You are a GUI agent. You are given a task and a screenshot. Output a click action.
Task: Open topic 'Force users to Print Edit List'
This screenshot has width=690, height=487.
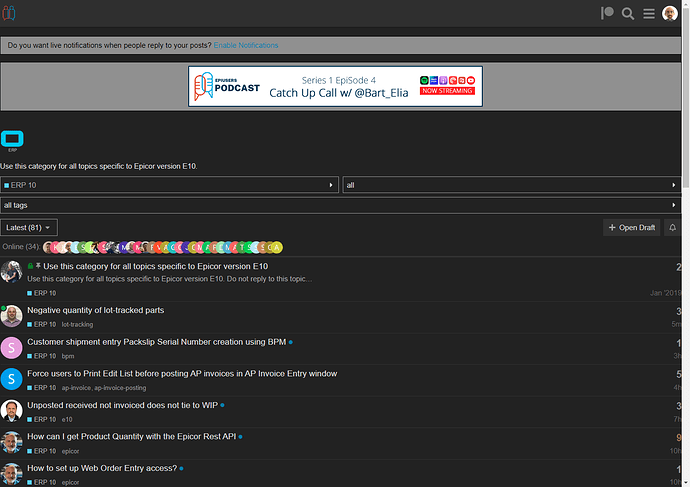pyautogui.click(x=182, y=373)
